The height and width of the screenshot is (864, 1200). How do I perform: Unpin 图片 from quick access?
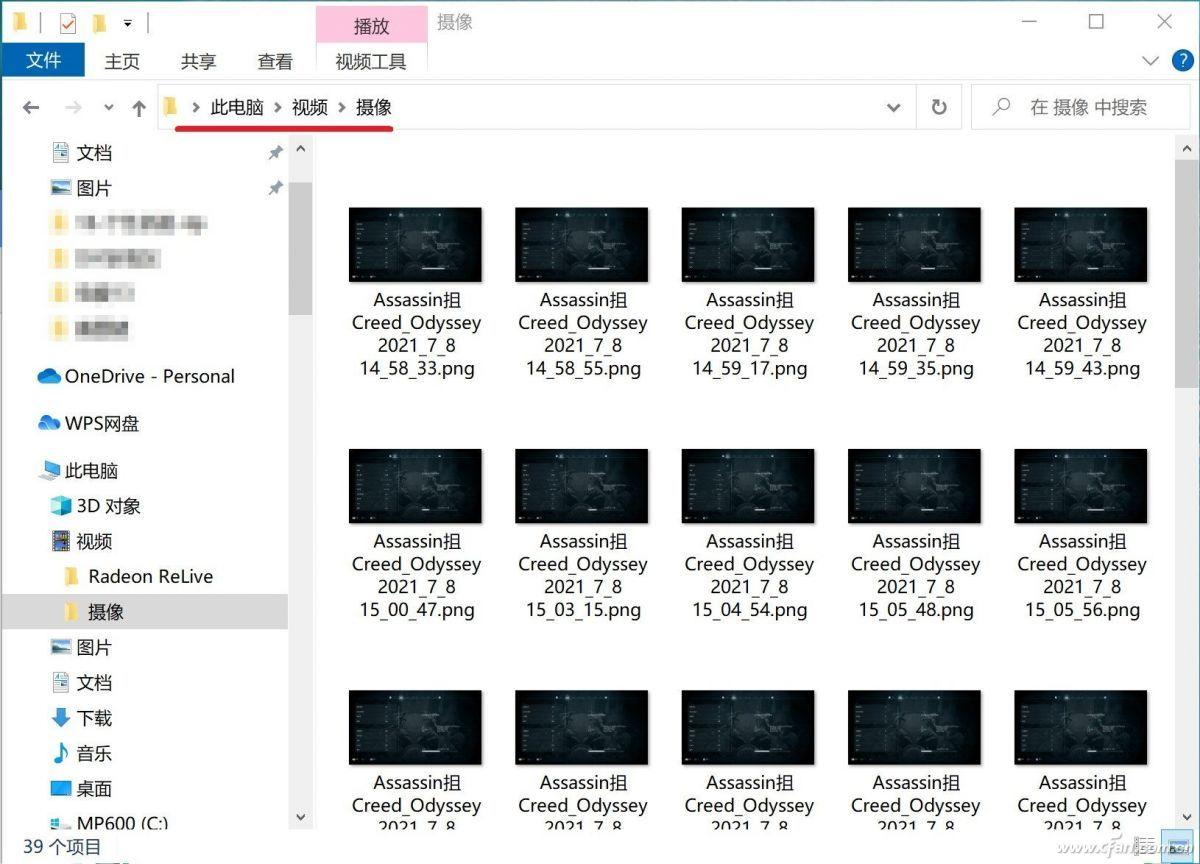(276, 187)
